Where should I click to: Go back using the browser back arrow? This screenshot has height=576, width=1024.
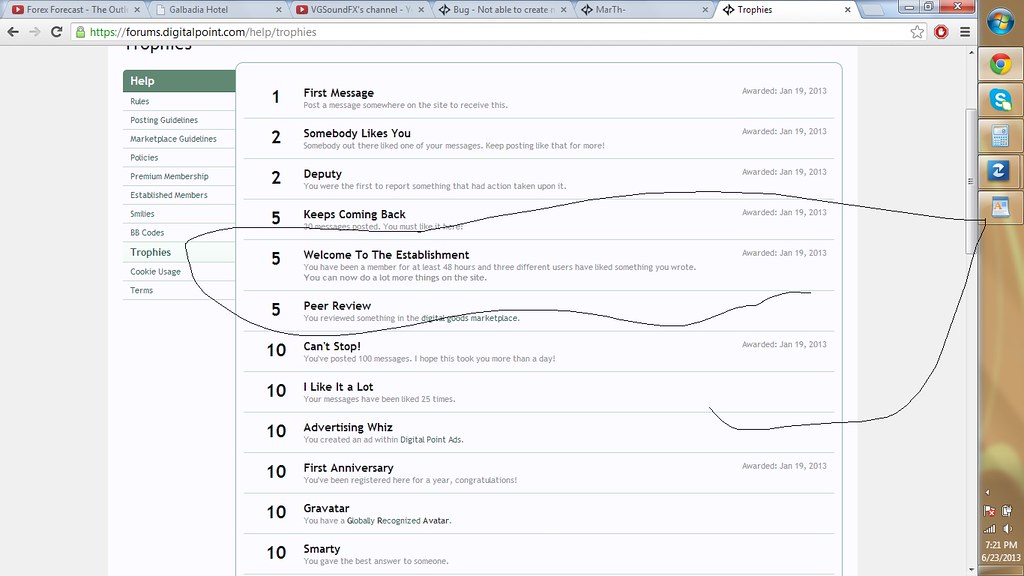(x=13, y=32)
